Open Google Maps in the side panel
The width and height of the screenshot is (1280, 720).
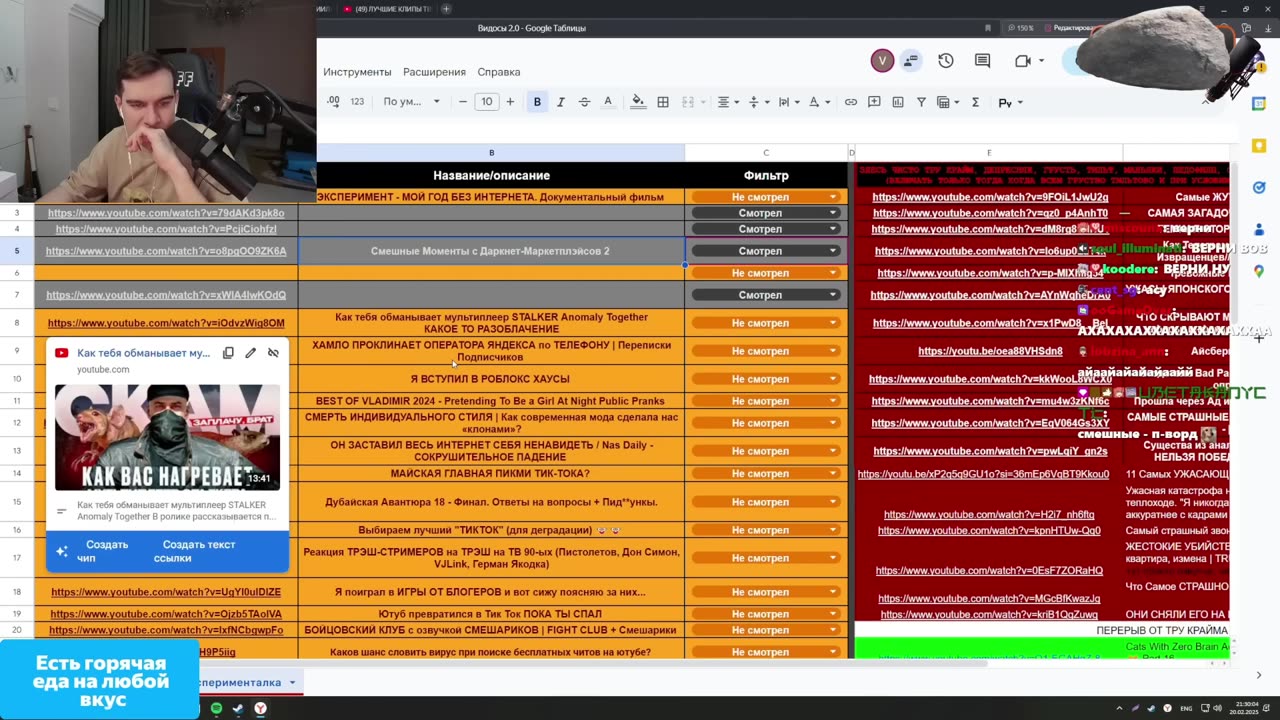click(1259, 271)
